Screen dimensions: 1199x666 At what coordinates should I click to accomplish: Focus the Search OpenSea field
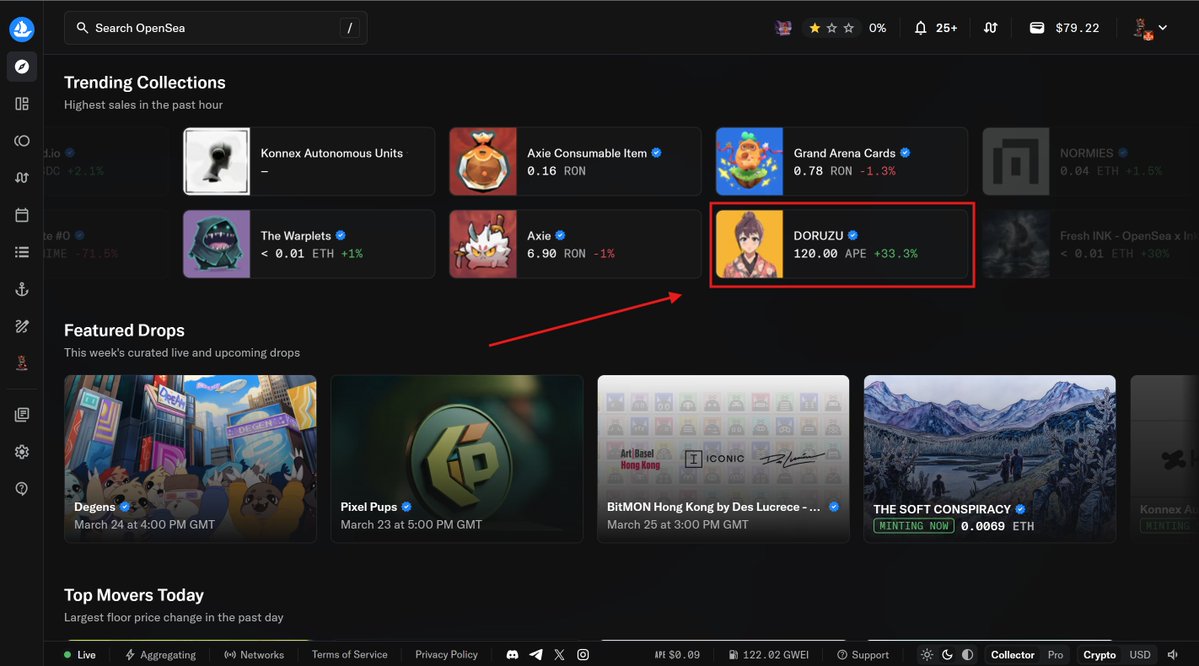click(216, 28)
